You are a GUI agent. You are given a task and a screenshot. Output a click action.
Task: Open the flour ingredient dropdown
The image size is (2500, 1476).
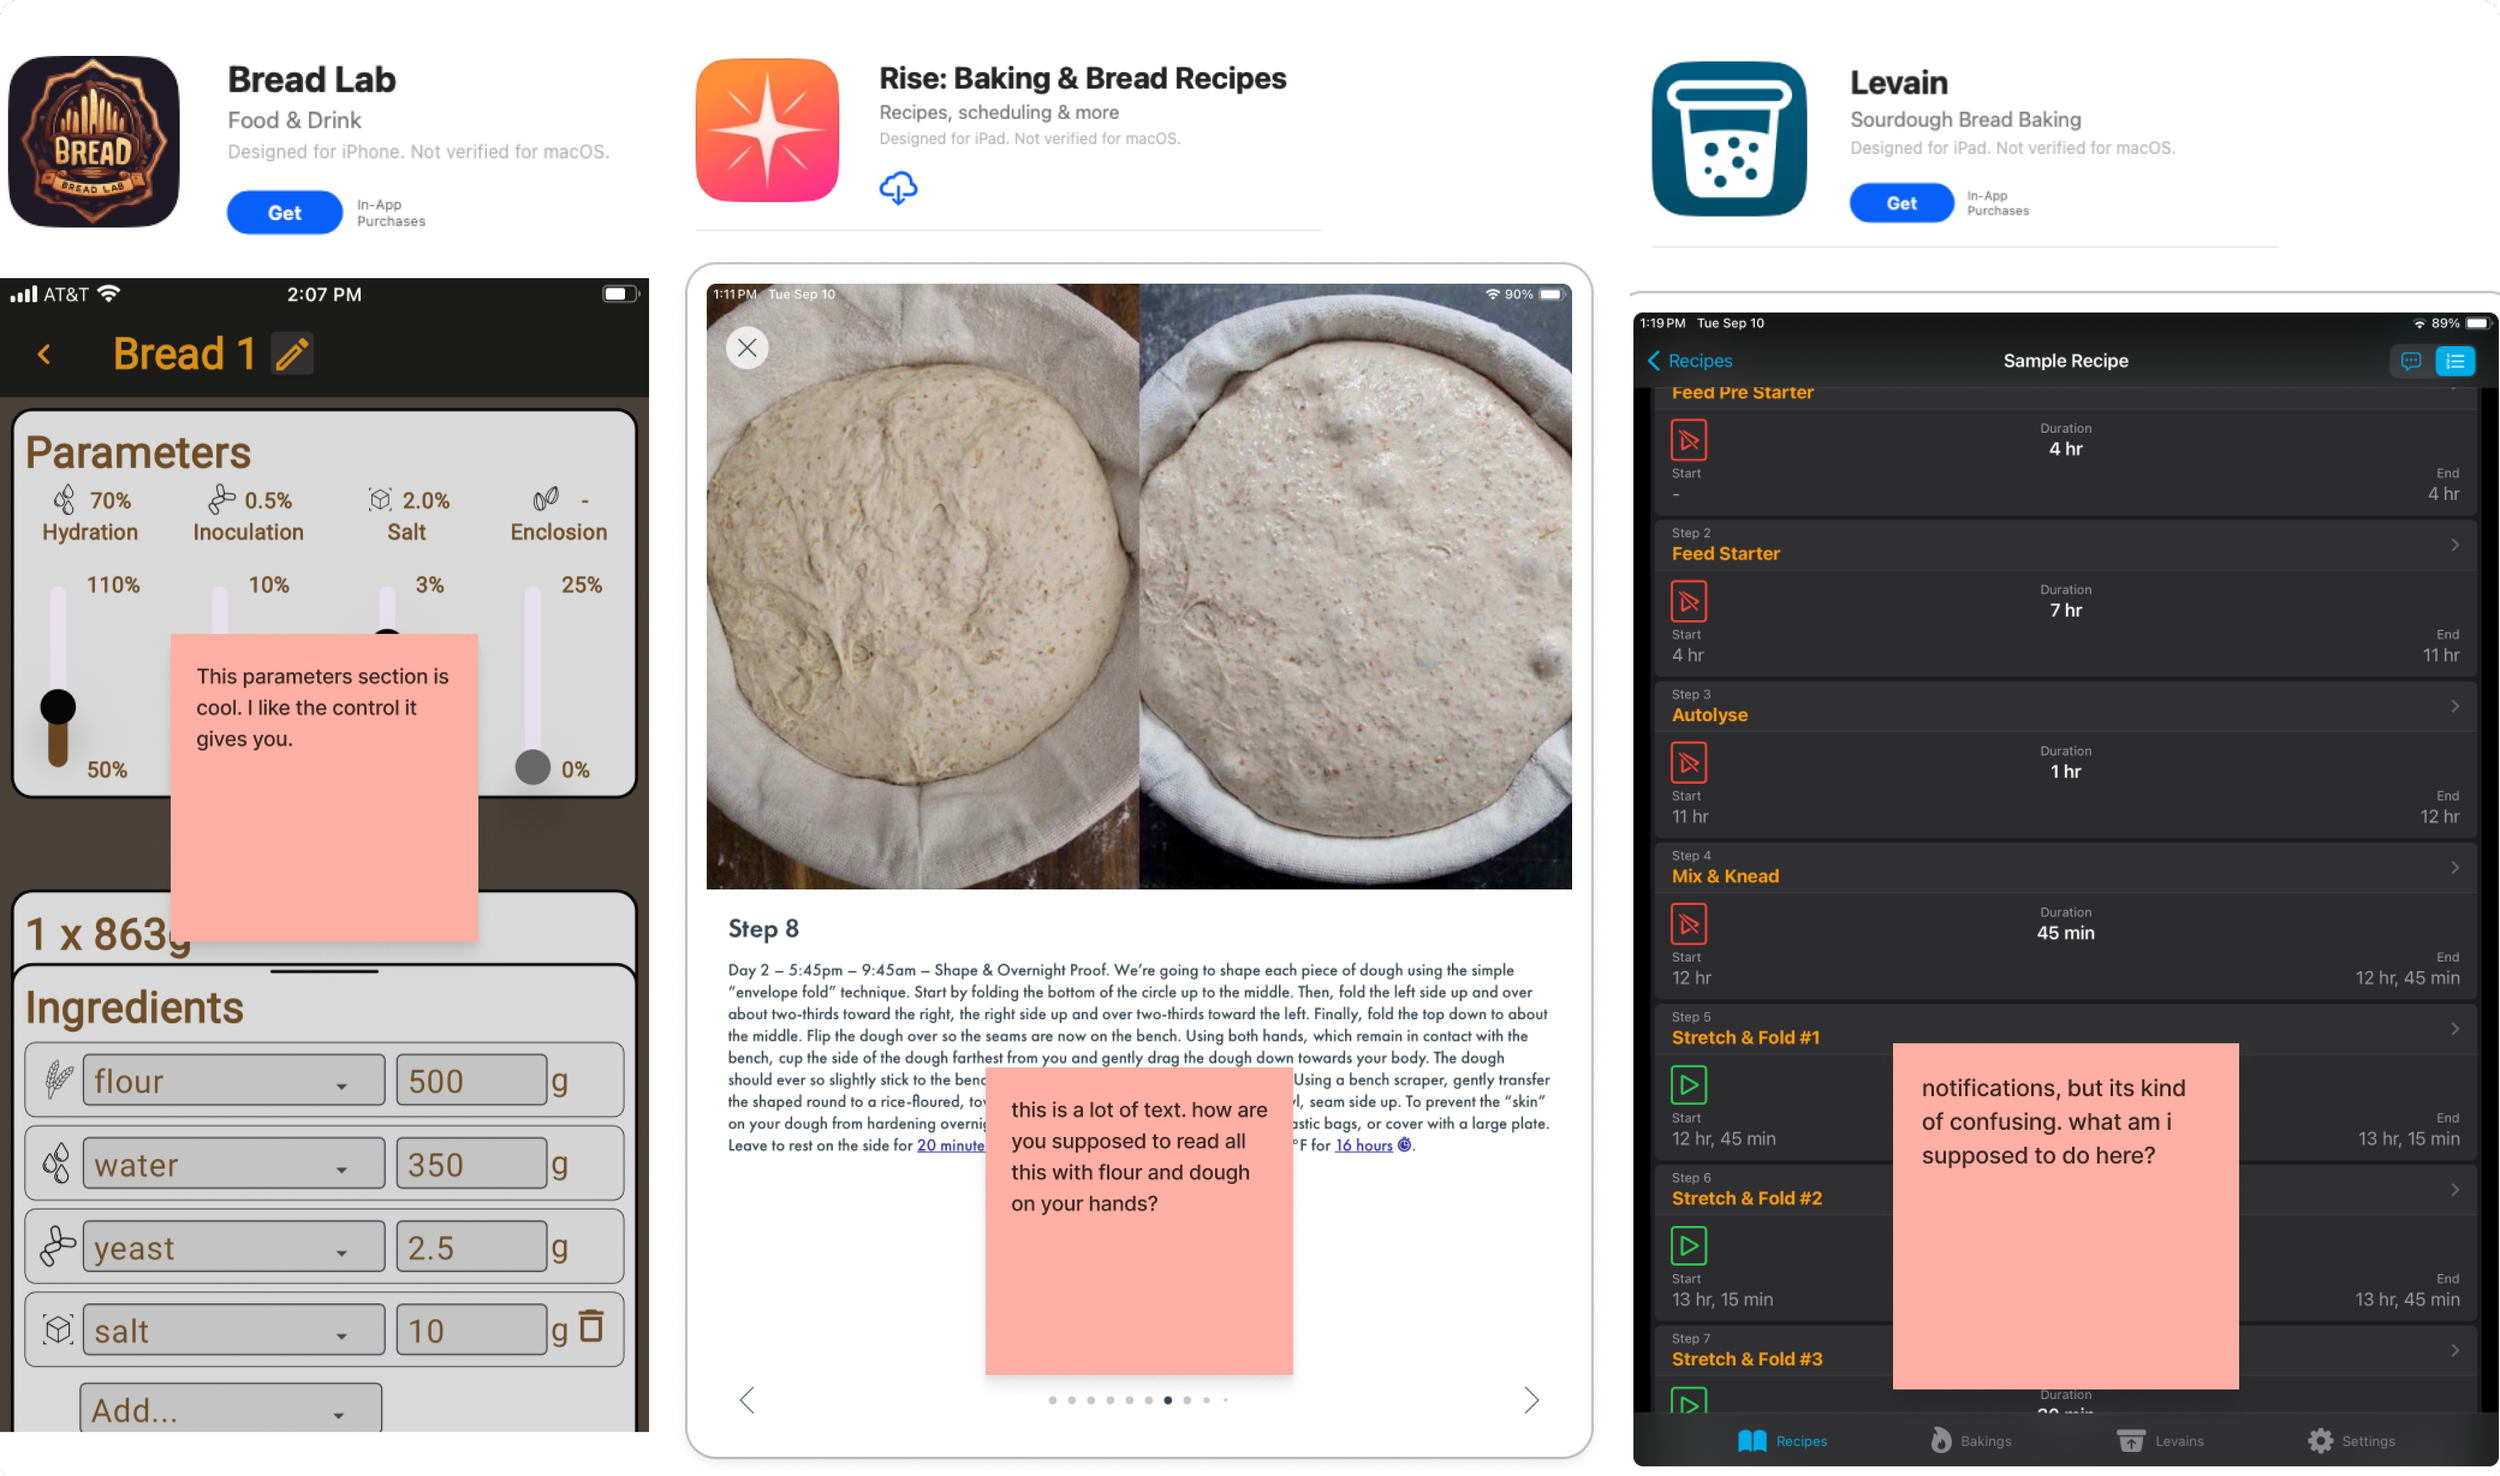tap(233, 1081)
